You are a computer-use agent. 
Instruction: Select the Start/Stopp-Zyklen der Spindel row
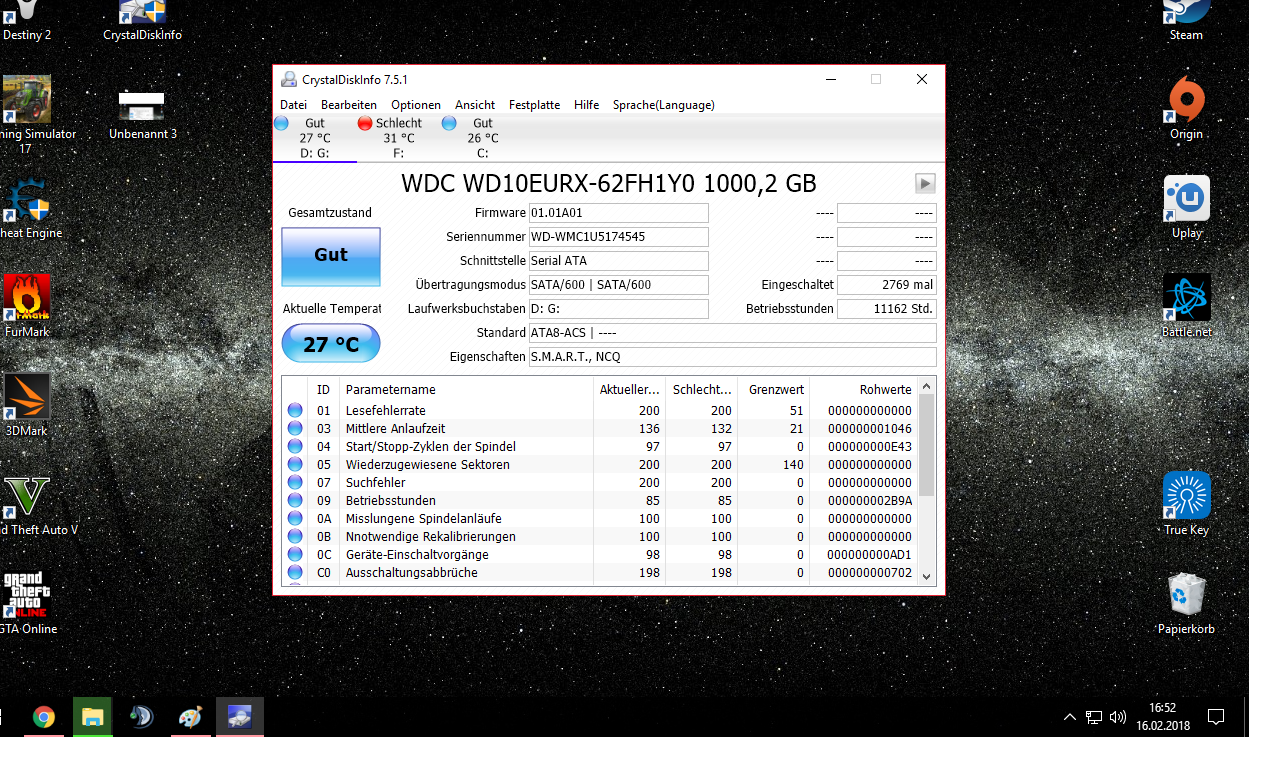(x=599, y=447)
